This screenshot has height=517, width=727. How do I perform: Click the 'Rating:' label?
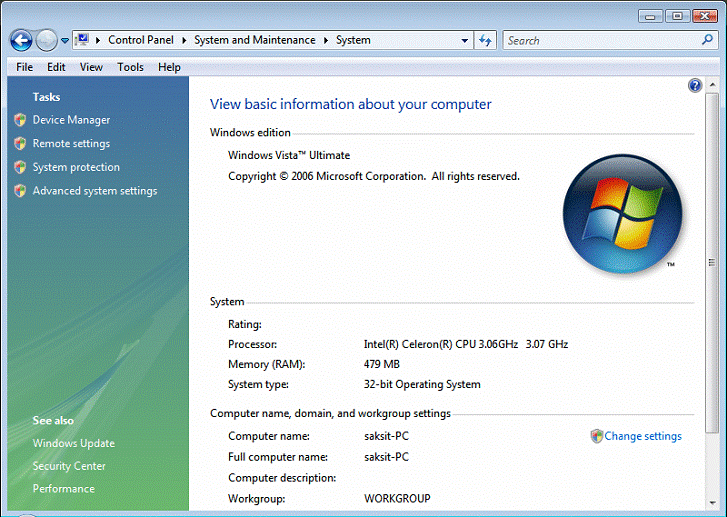(x=245, y=324)
